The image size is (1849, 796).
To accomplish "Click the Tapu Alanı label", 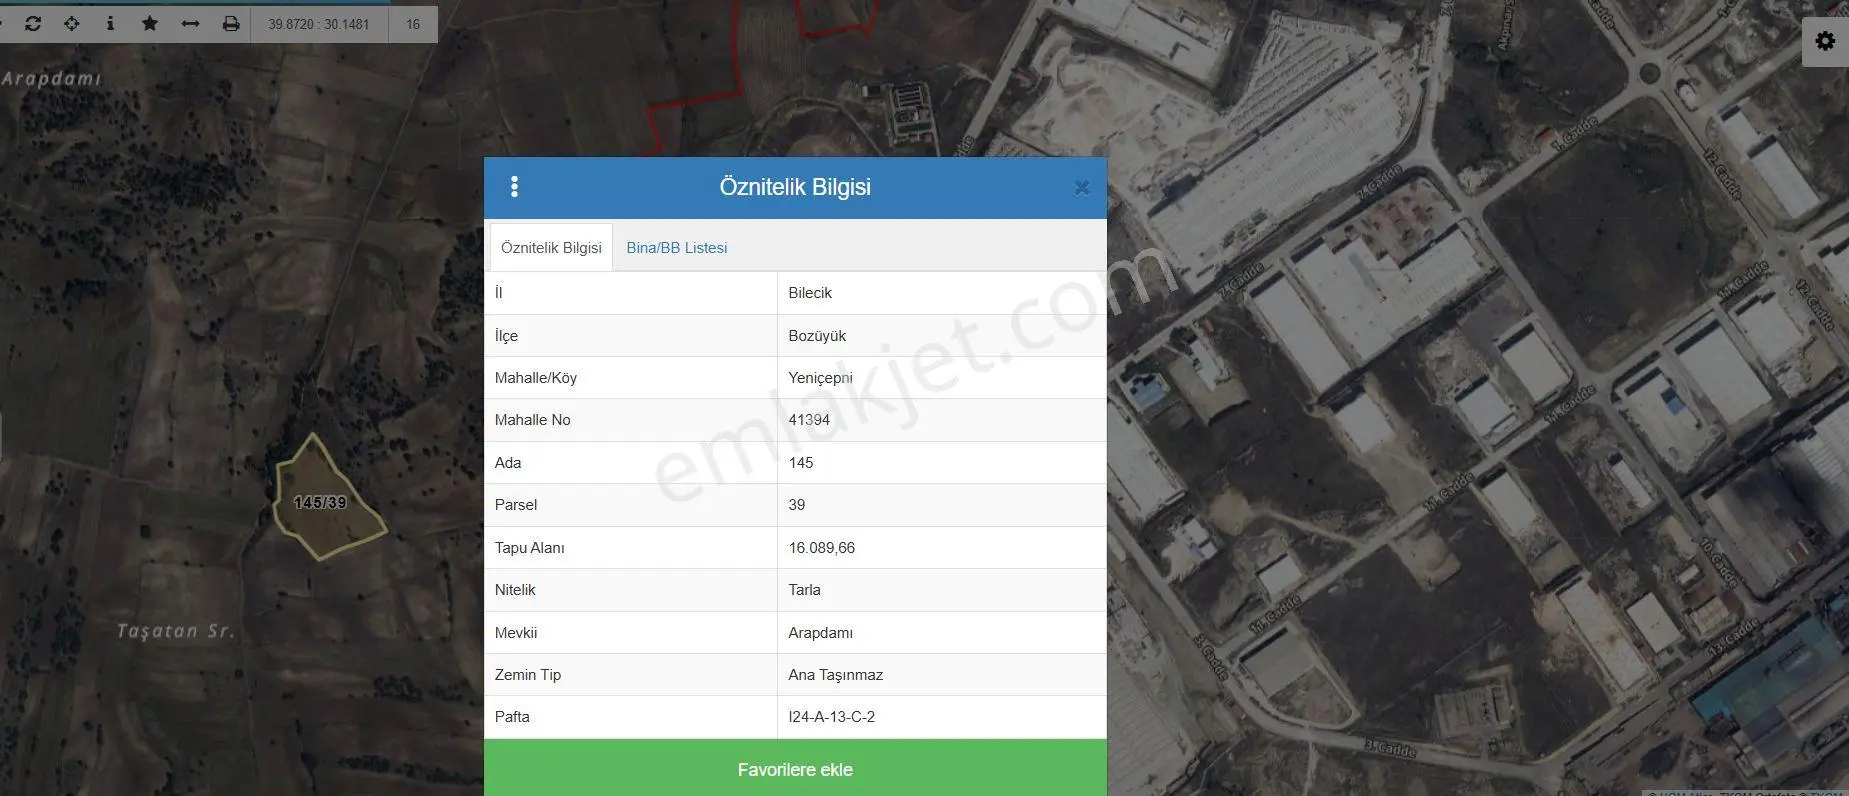I will [x=530, y=548].
